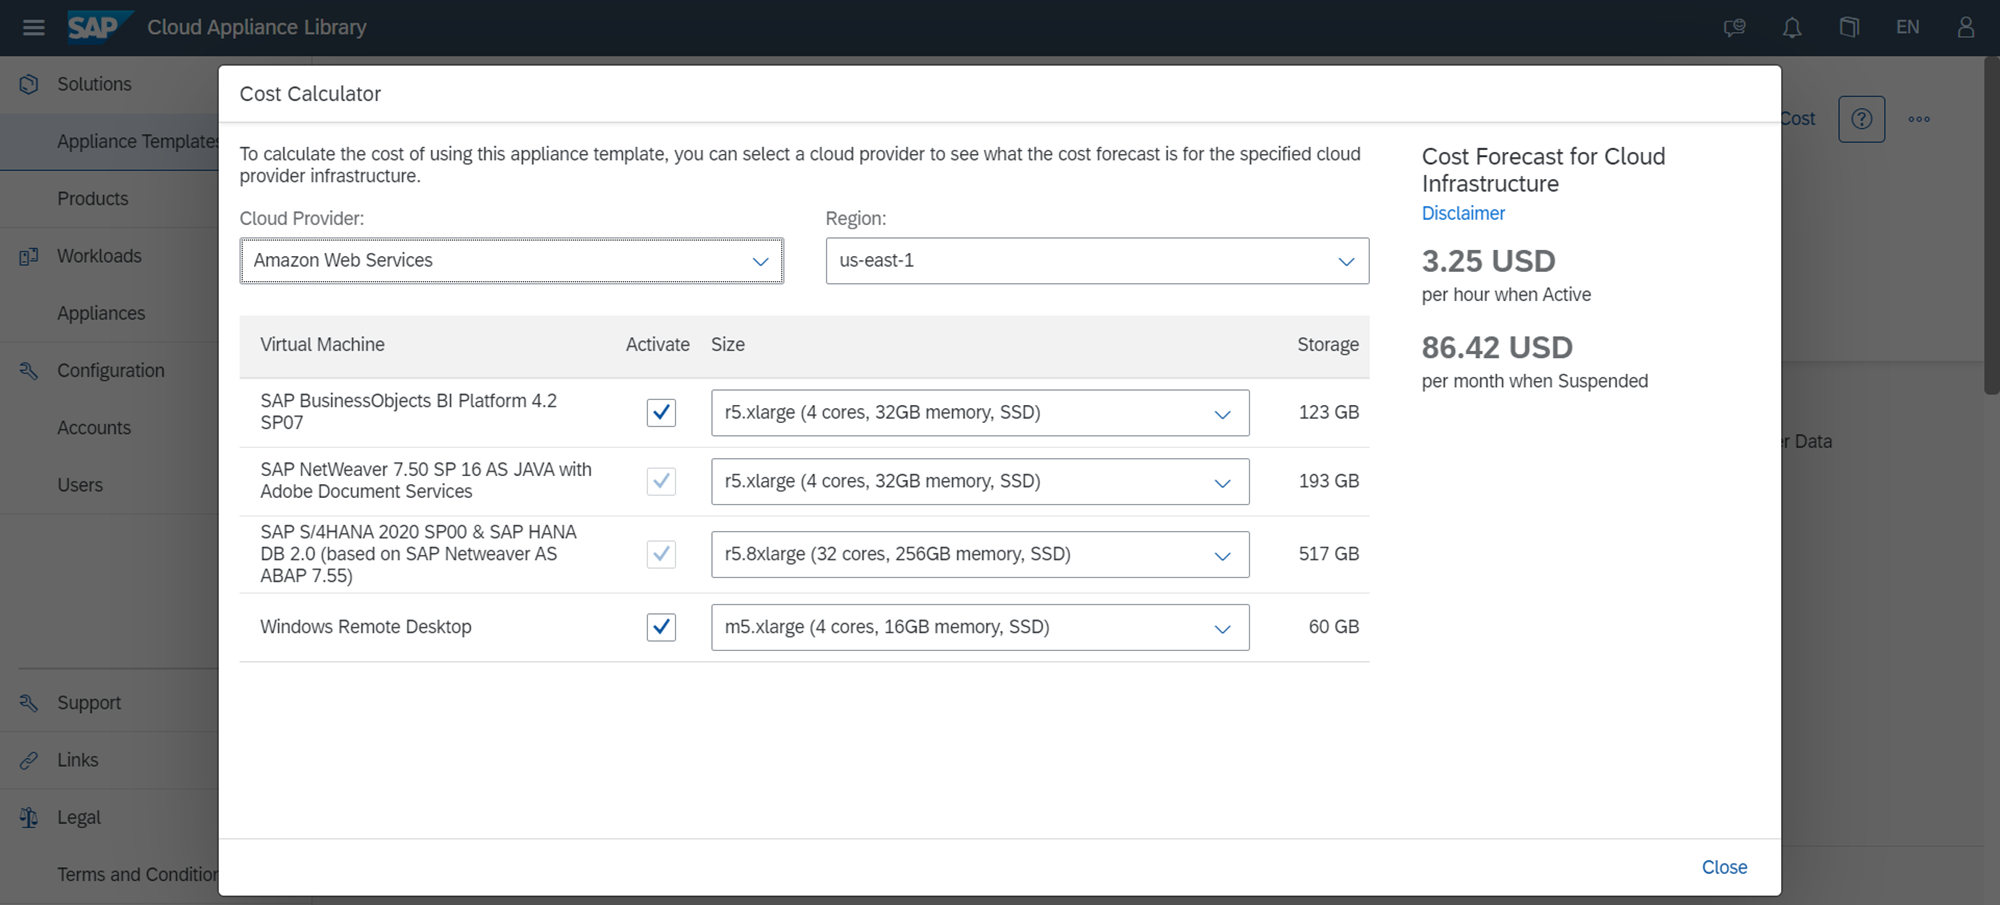Open the hamburger navigation menu
Screen dimensions: 2000x905
pyautogui.click(x=33, y=27)
